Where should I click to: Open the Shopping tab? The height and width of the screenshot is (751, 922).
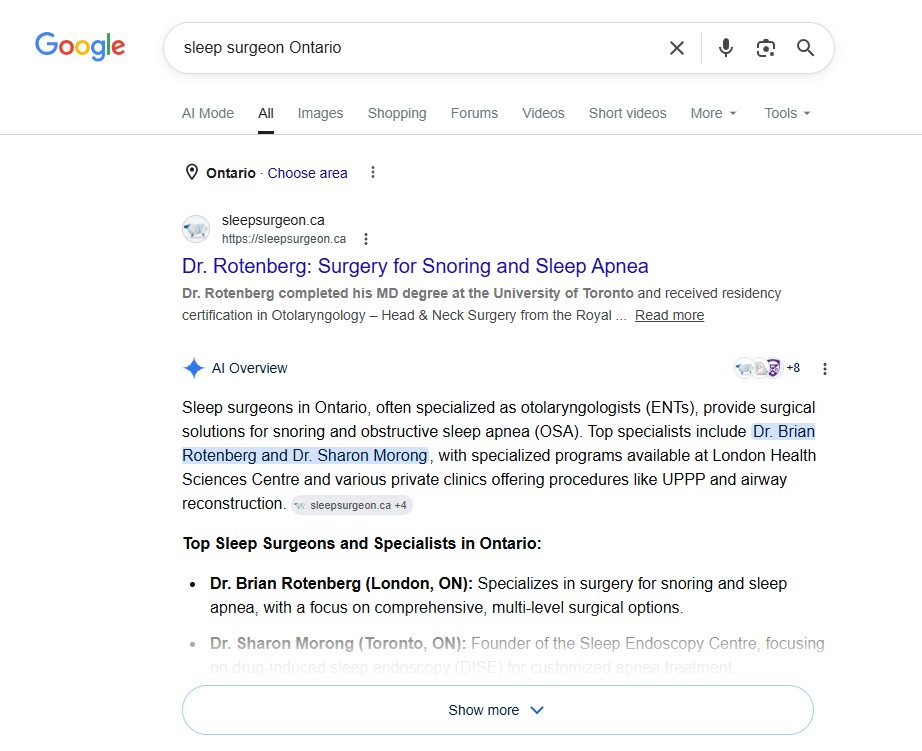pyautogui.click(x=397, y=113)
